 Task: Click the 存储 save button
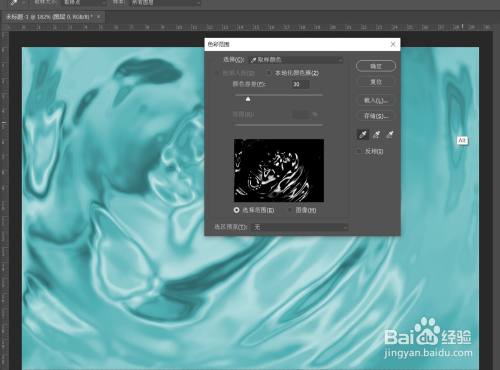[376, 116]
